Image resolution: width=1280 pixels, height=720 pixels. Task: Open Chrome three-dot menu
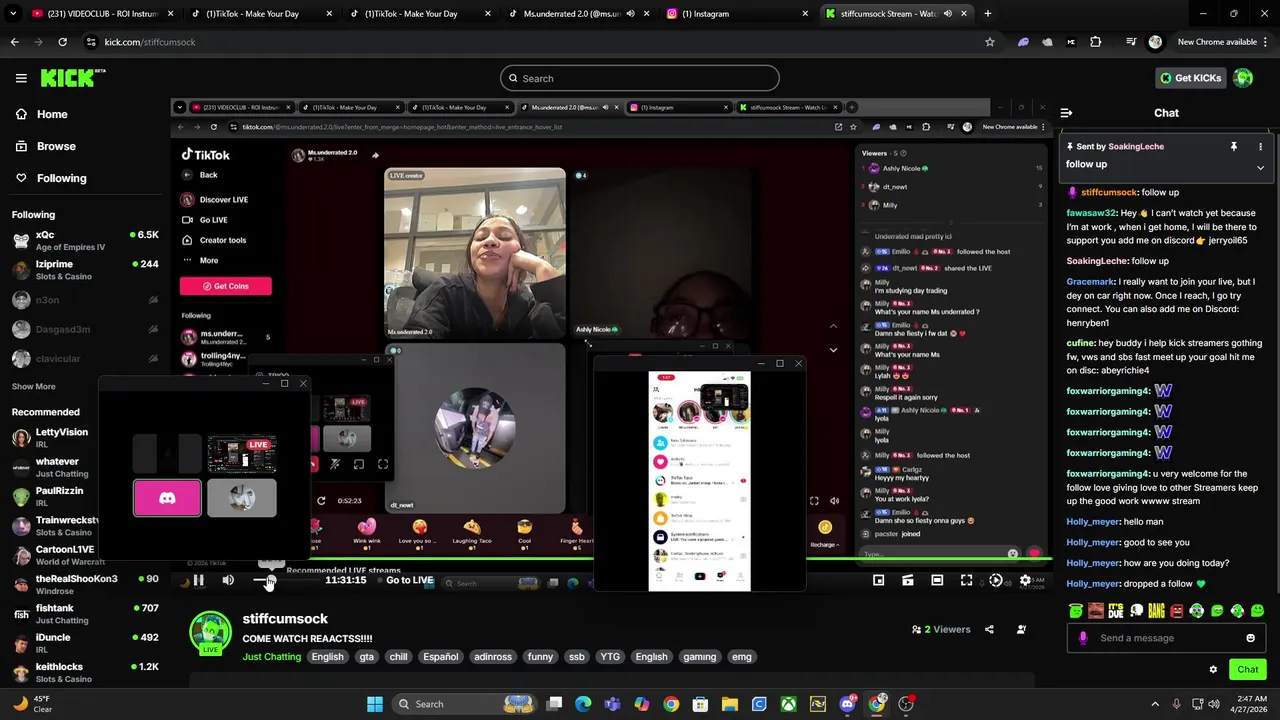1267,42
